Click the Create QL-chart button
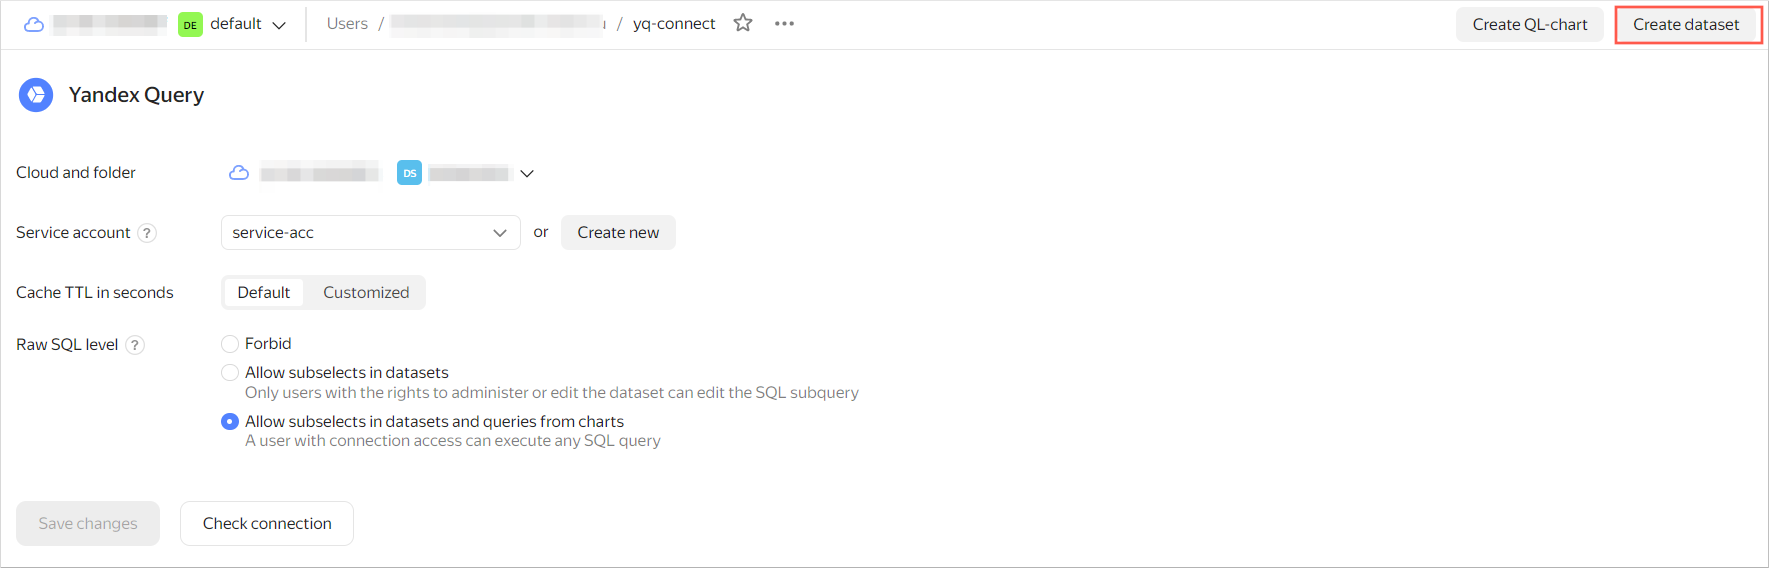The image size is (1769, 568). (x=1529, y=25)
